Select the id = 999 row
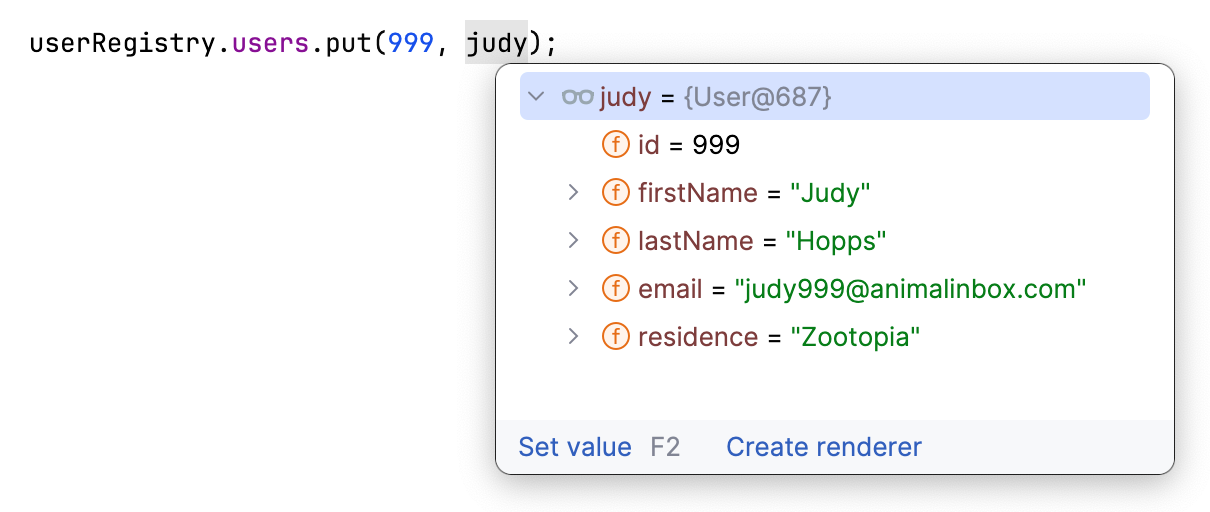This screenshot has width=1210, height=512. tap(689, 145)
